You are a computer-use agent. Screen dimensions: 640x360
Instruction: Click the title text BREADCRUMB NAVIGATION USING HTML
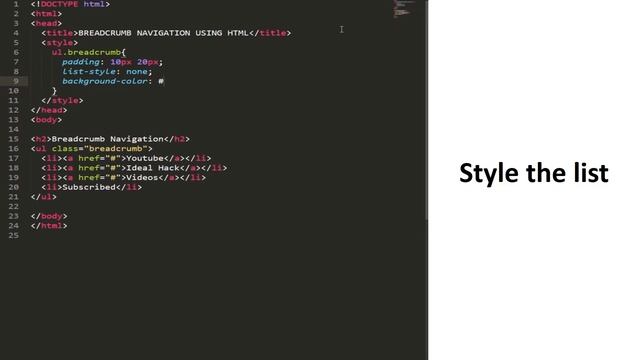tap(163, 33)
